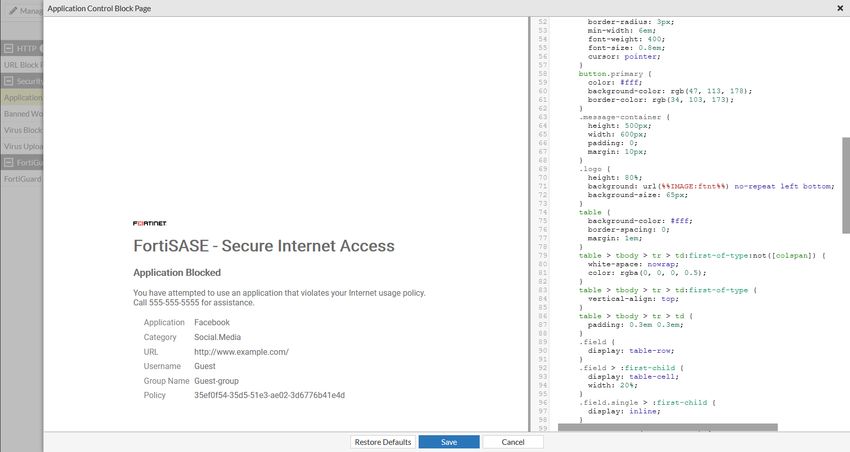Image resolution: width=850 pixels, height=452 pixels.
Task: Click the 'cursor: pointer' code line
Action: tap(624, 56)
